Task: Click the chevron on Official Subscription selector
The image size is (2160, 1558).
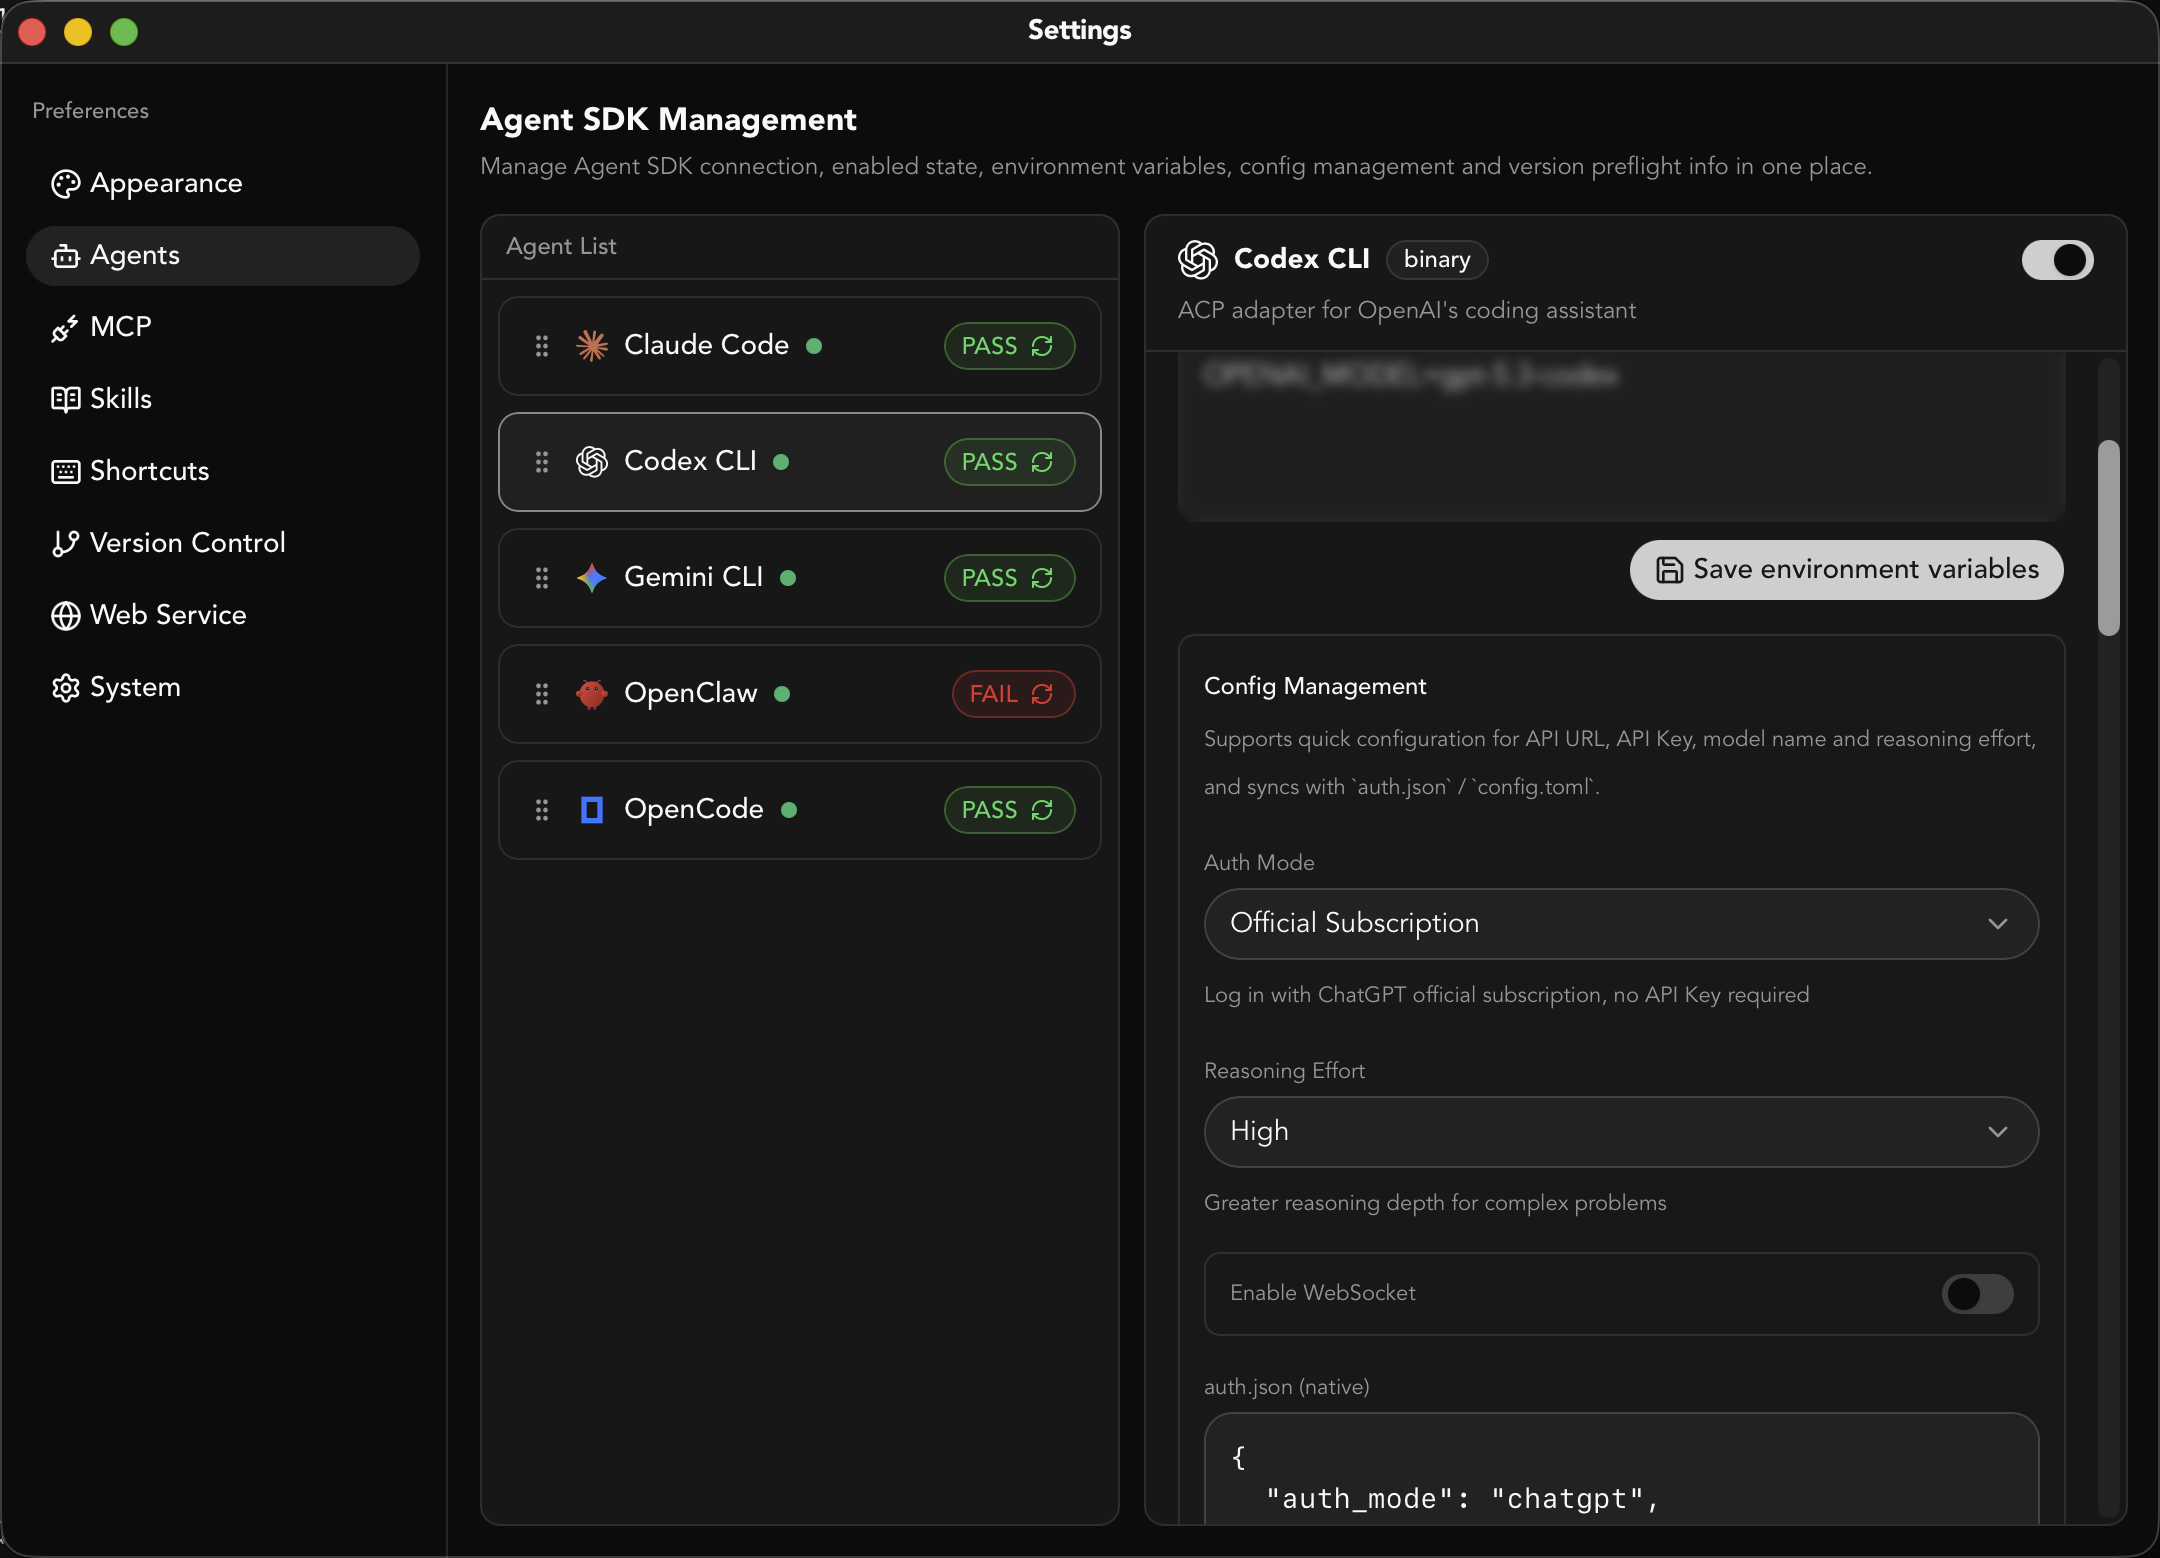Action: pyautogui.click(x=1997, y=924)
